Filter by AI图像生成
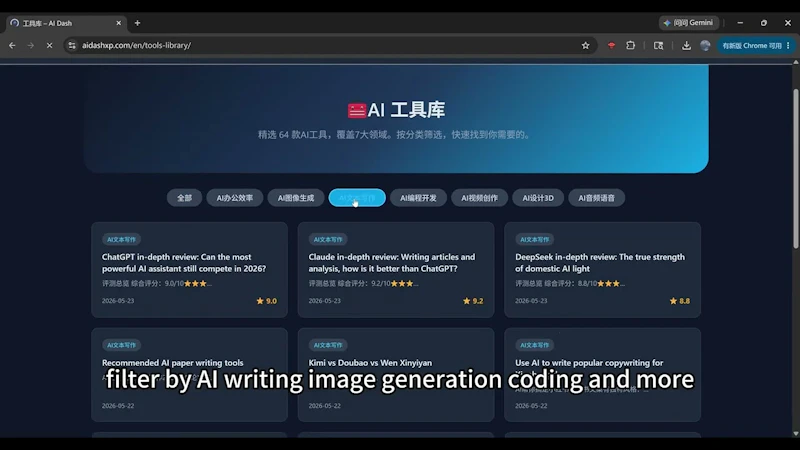 296,198
